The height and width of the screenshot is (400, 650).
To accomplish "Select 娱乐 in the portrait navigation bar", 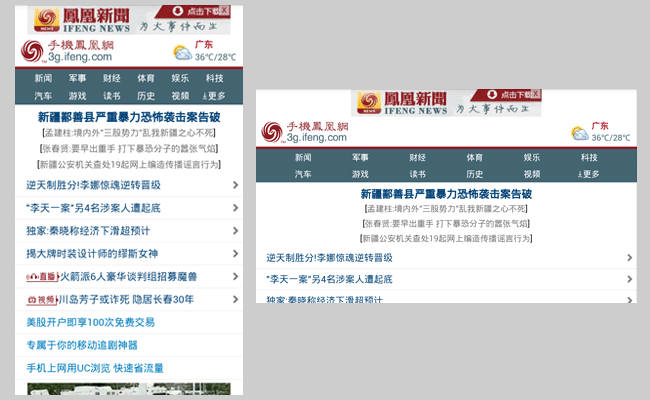I will tap(180, 78).
